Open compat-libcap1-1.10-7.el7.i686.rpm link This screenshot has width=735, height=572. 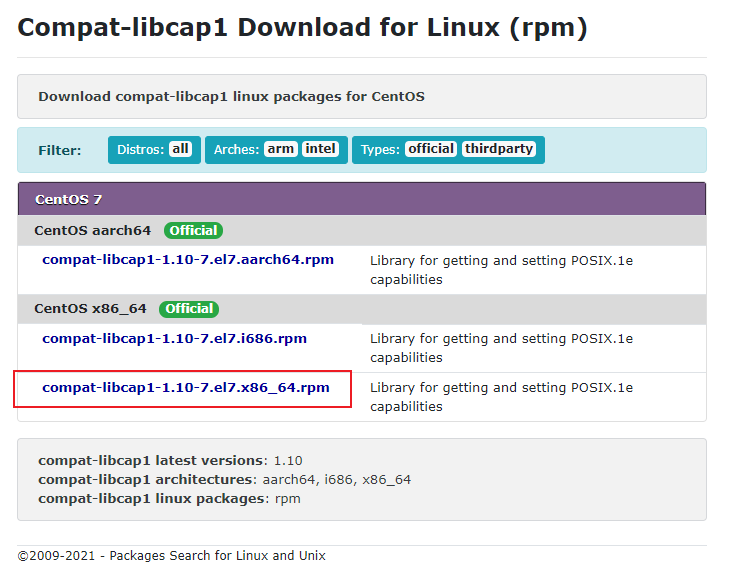pos(174,339)
